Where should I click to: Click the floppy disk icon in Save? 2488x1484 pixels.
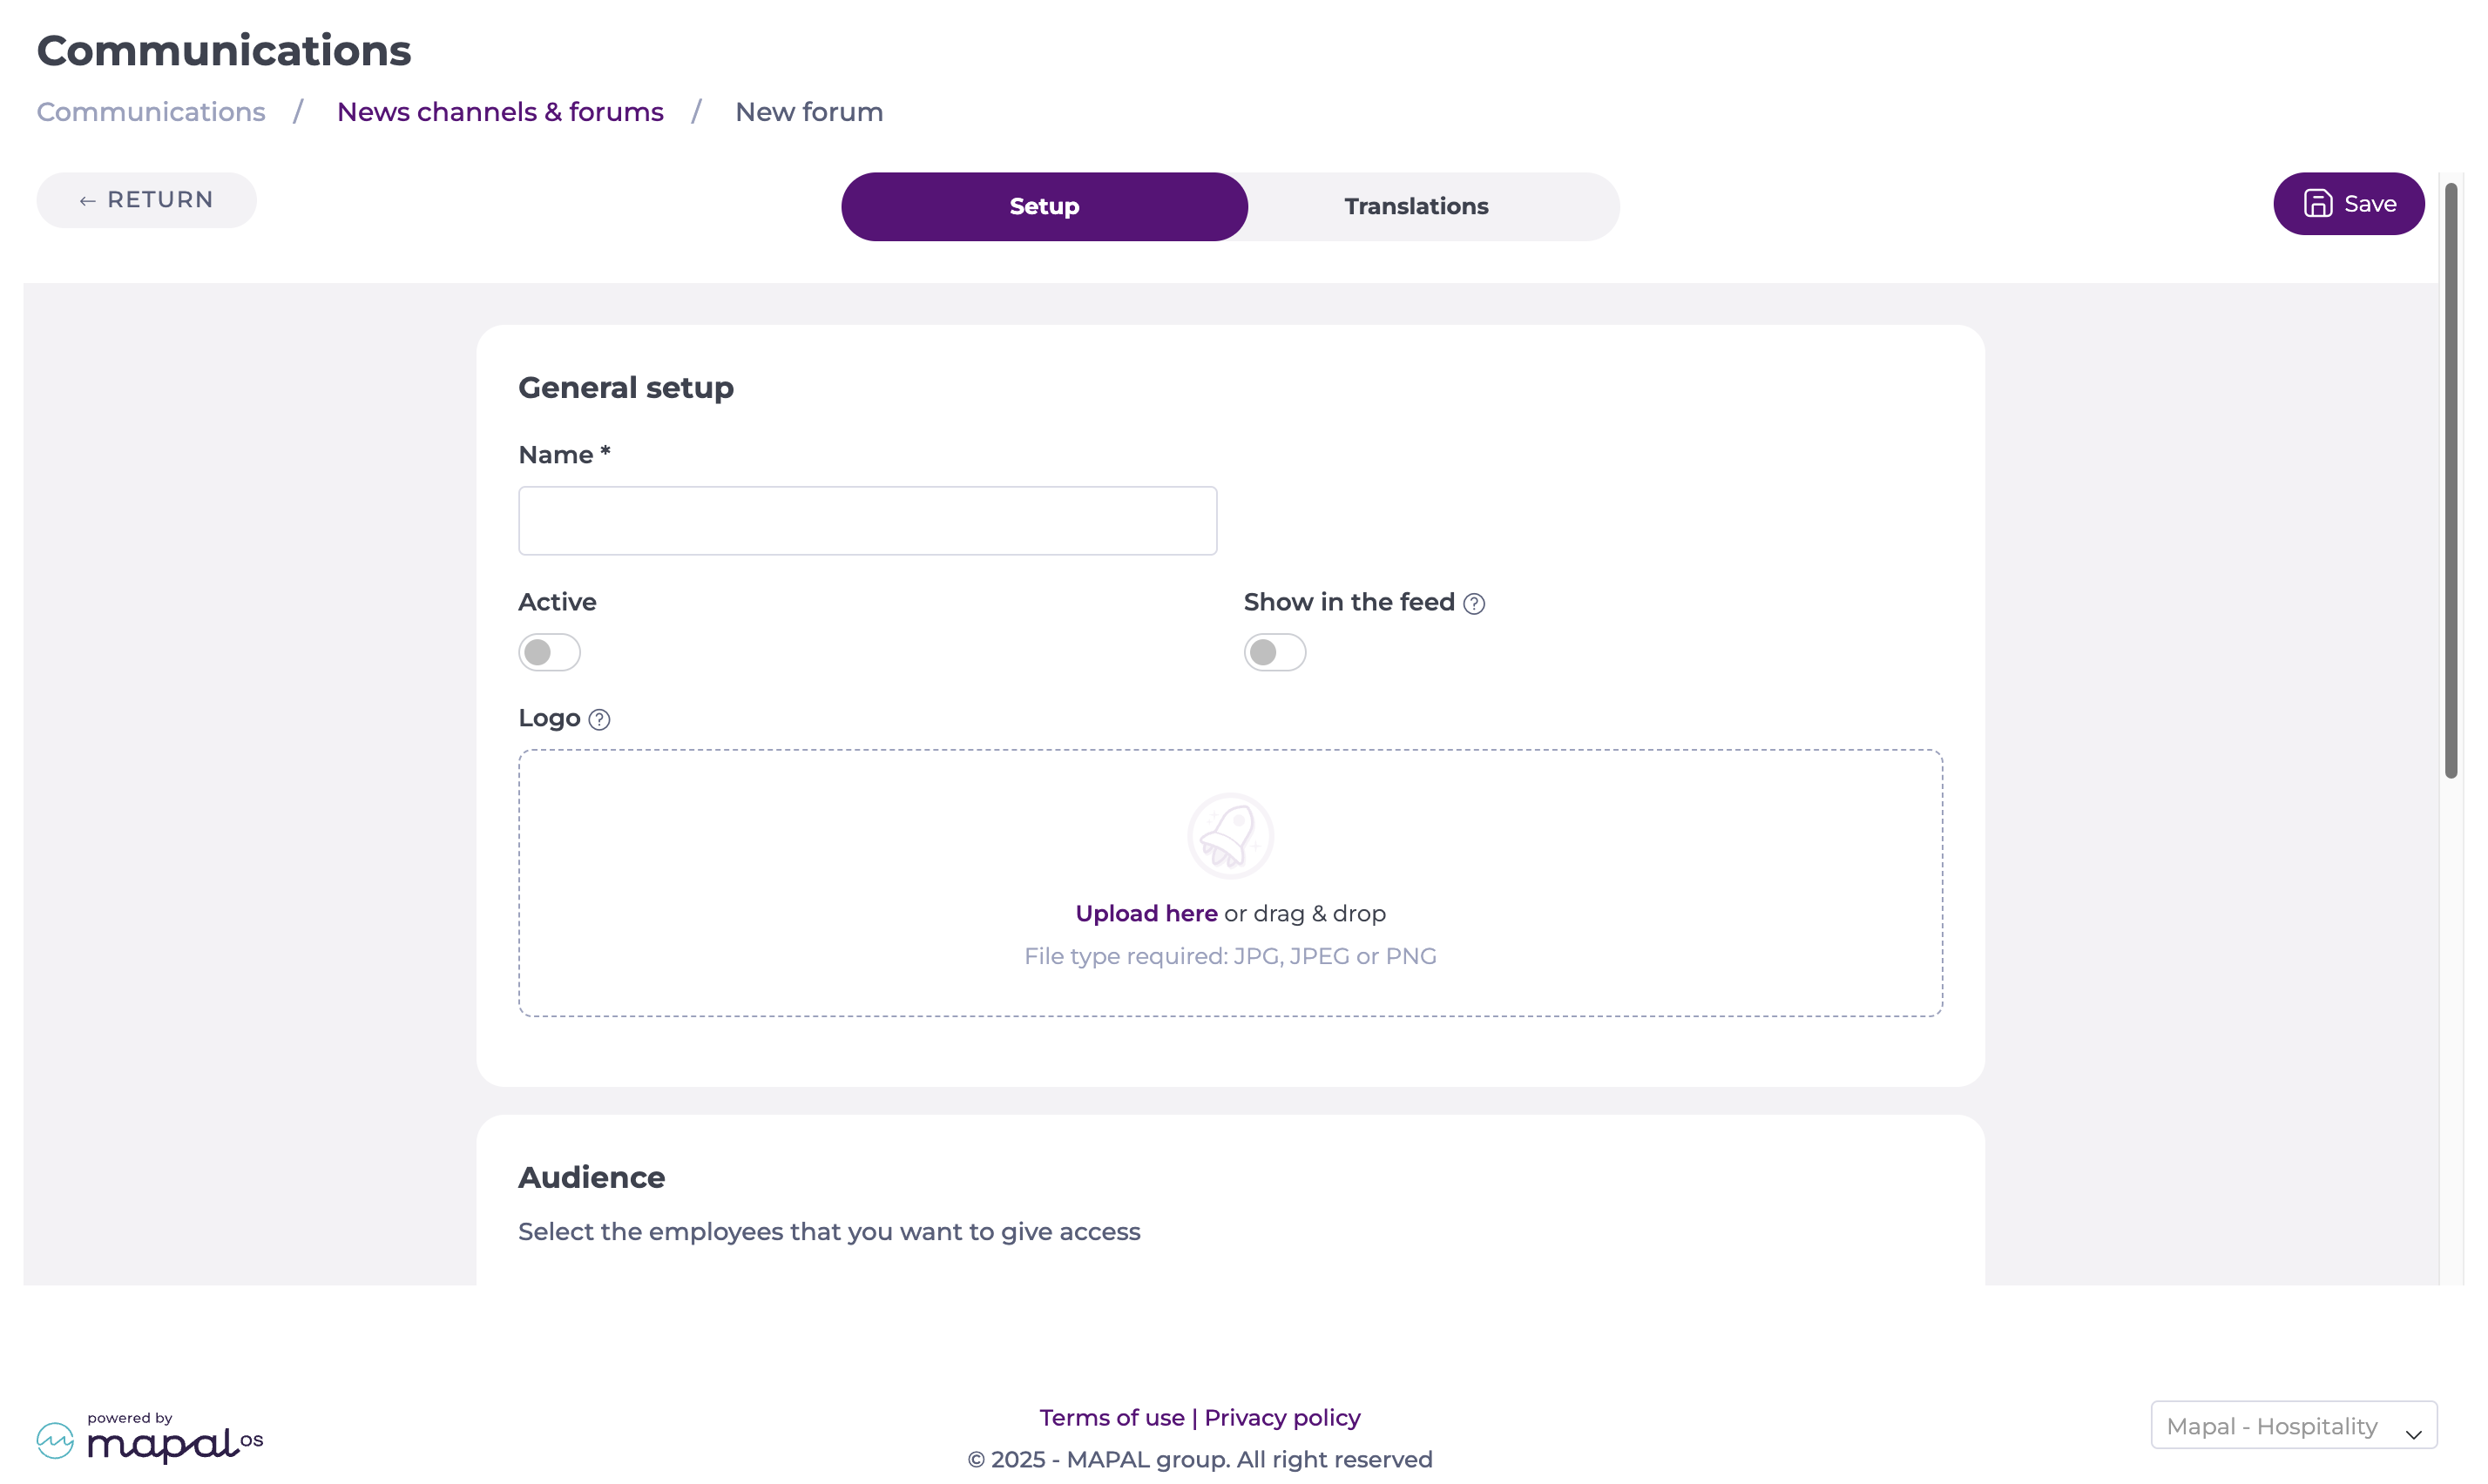click(x=2317, y=204)
